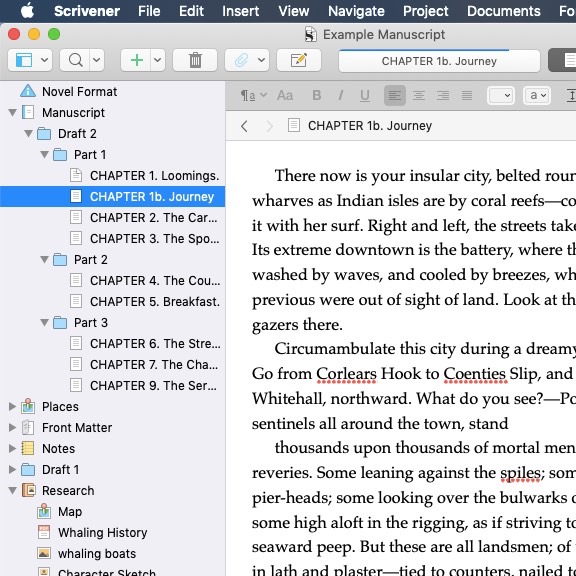Expand the Draft 1 folder
The image size is (576, 576).
pyautogui.click(x=12, y=469)
